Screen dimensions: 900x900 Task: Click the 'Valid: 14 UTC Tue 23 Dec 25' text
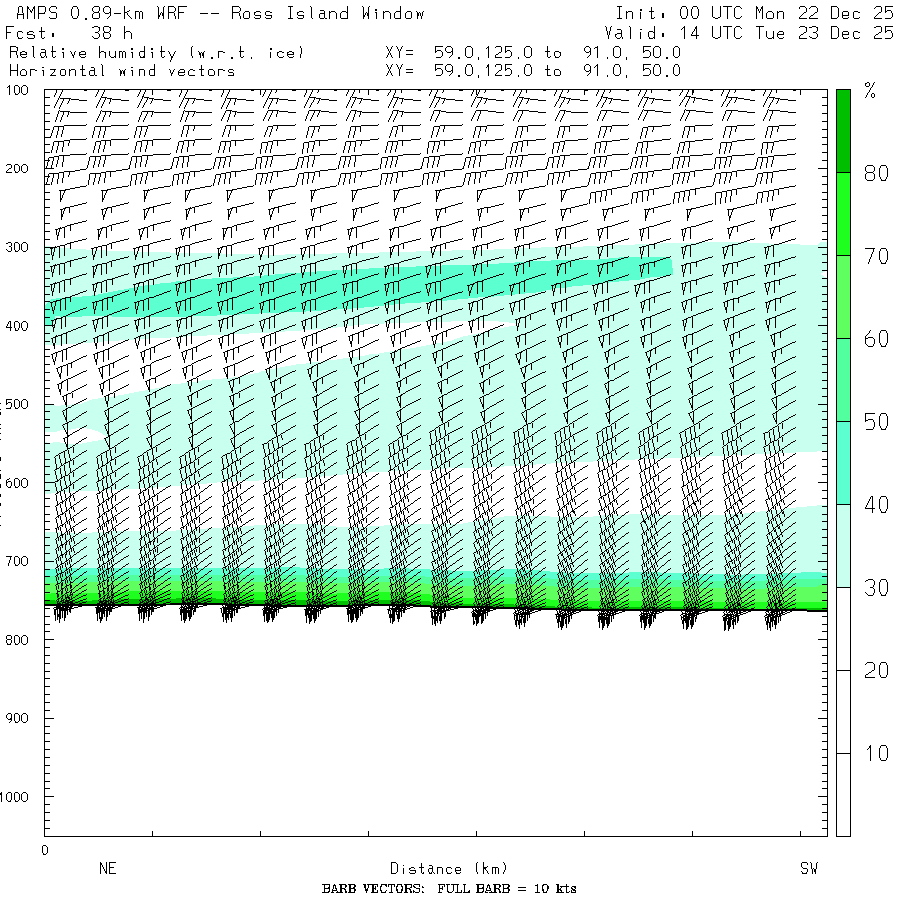(754, 33)
